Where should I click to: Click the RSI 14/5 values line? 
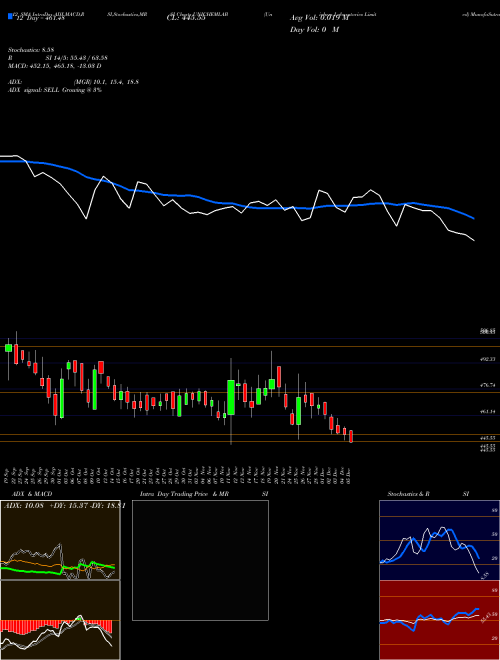point(58,58)
